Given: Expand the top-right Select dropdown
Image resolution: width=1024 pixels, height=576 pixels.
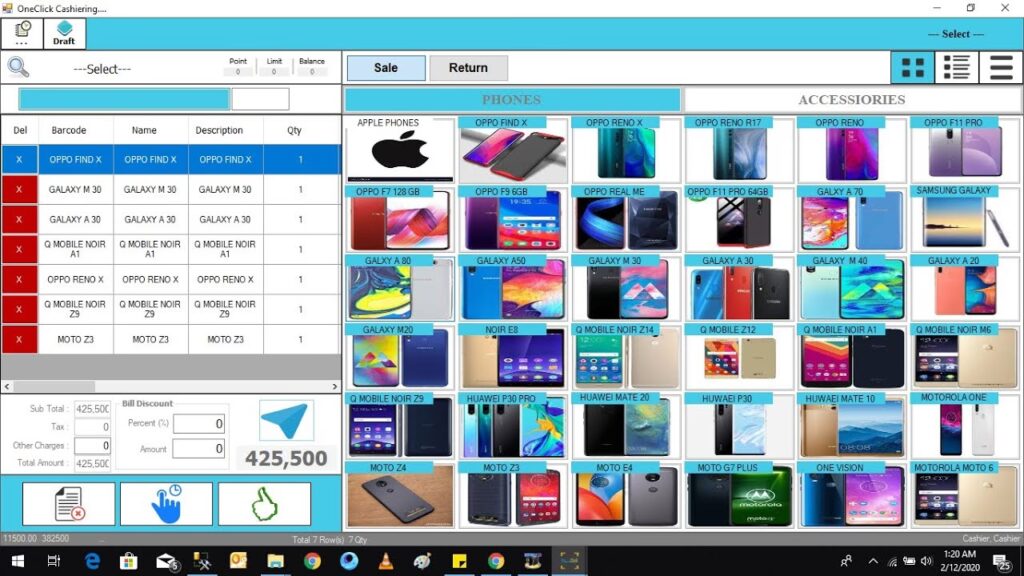Looking at the screenshot, I should (955, 34).
